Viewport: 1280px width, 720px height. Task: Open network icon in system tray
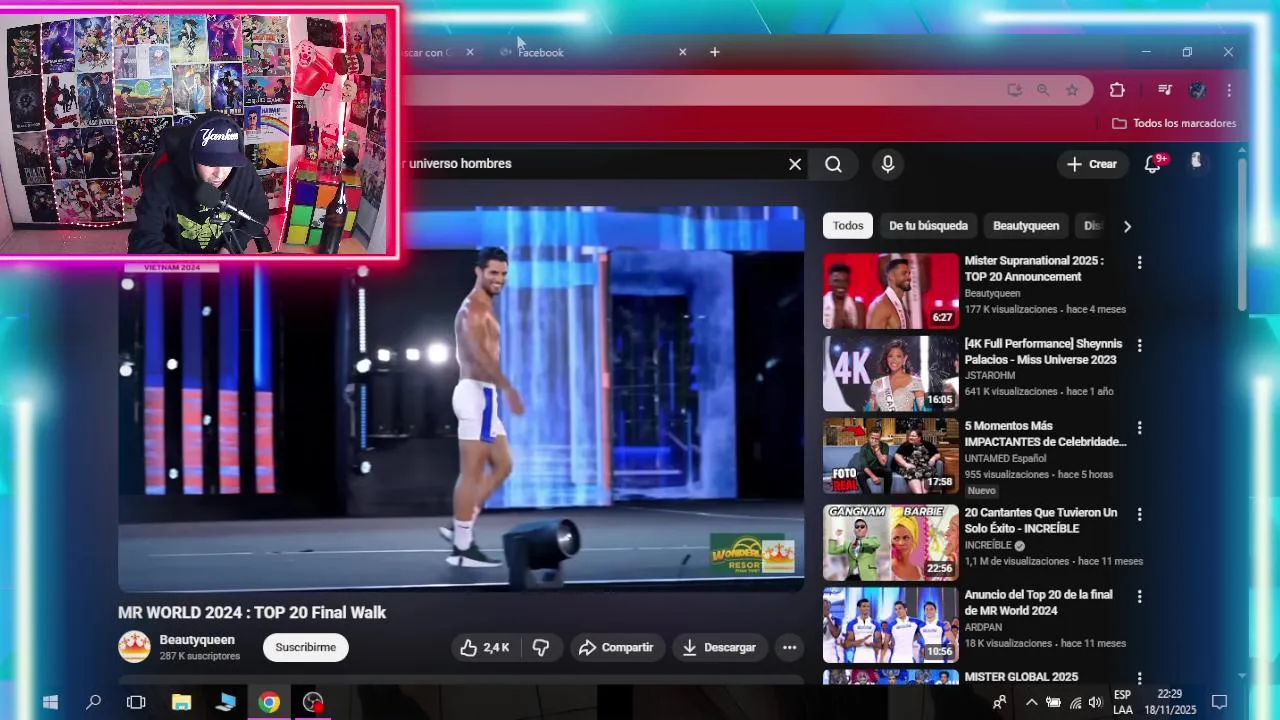point(1075,702)
